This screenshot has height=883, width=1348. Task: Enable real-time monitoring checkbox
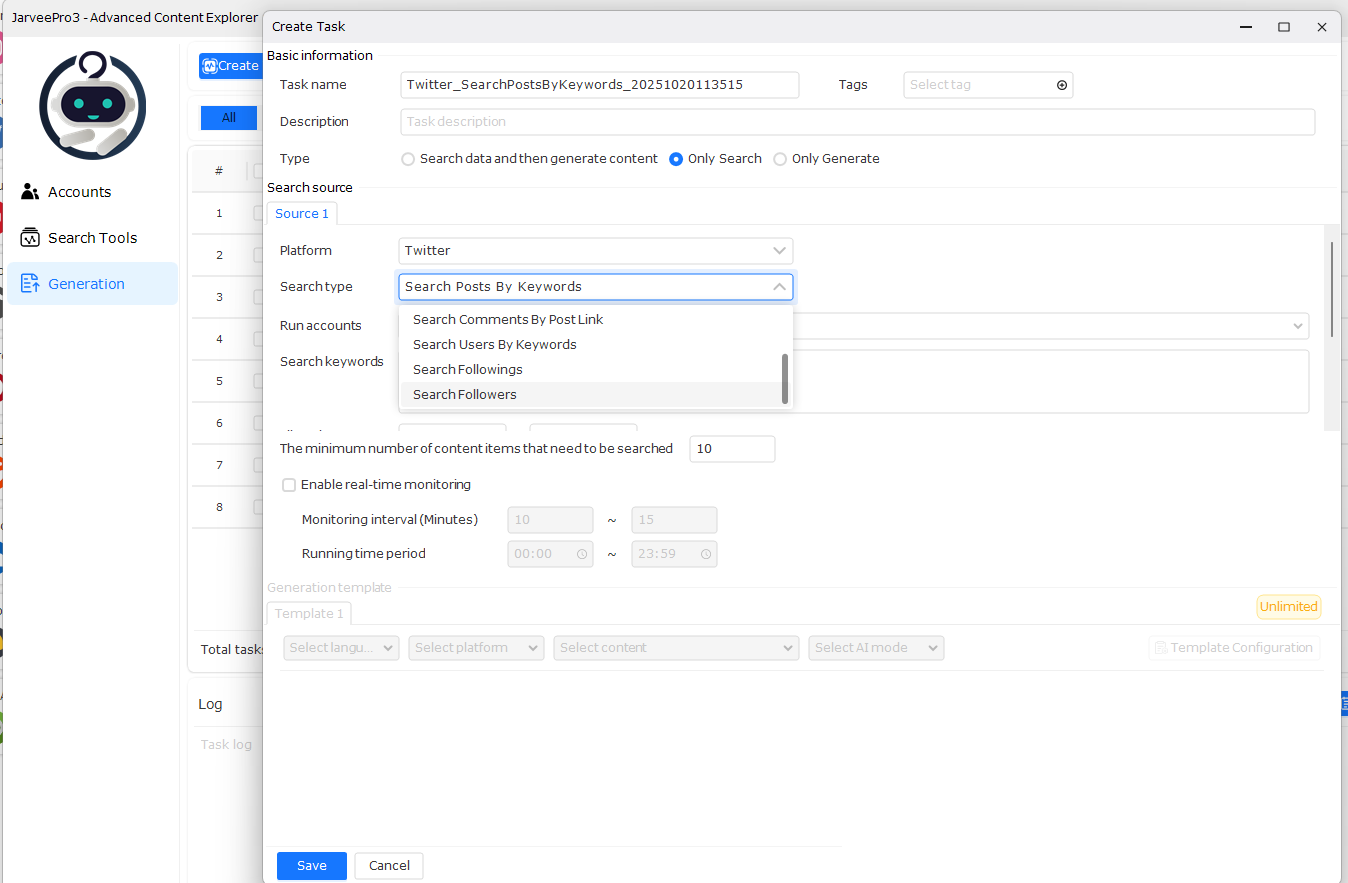[x=289, y=485]
